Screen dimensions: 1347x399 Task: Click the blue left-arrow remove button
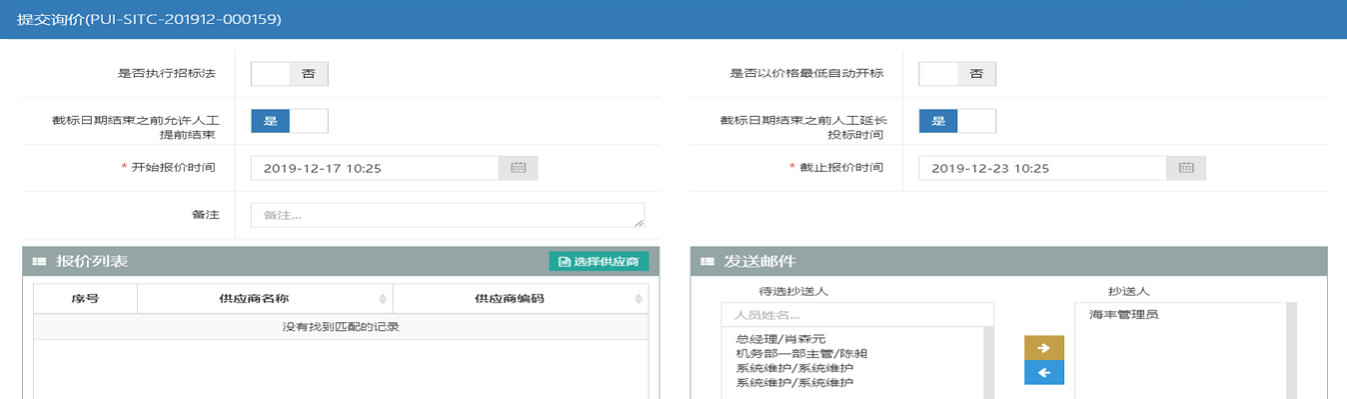point(1044,373)
